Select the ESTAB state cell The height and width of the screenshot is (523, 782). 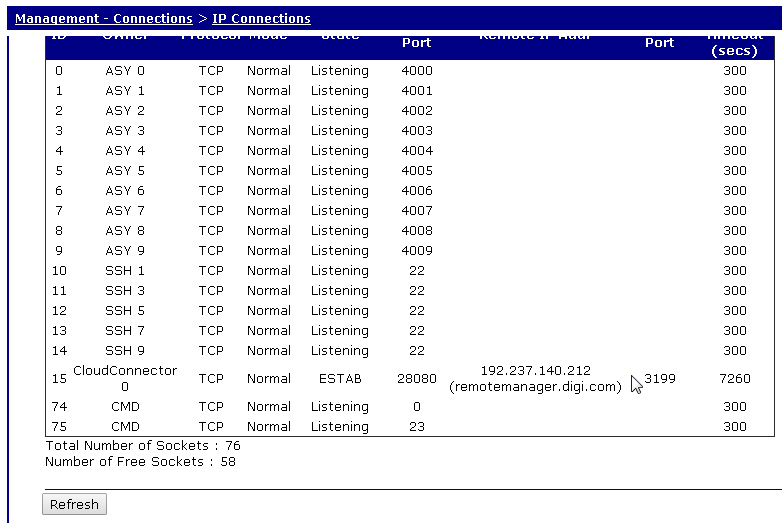coord(339,379)
